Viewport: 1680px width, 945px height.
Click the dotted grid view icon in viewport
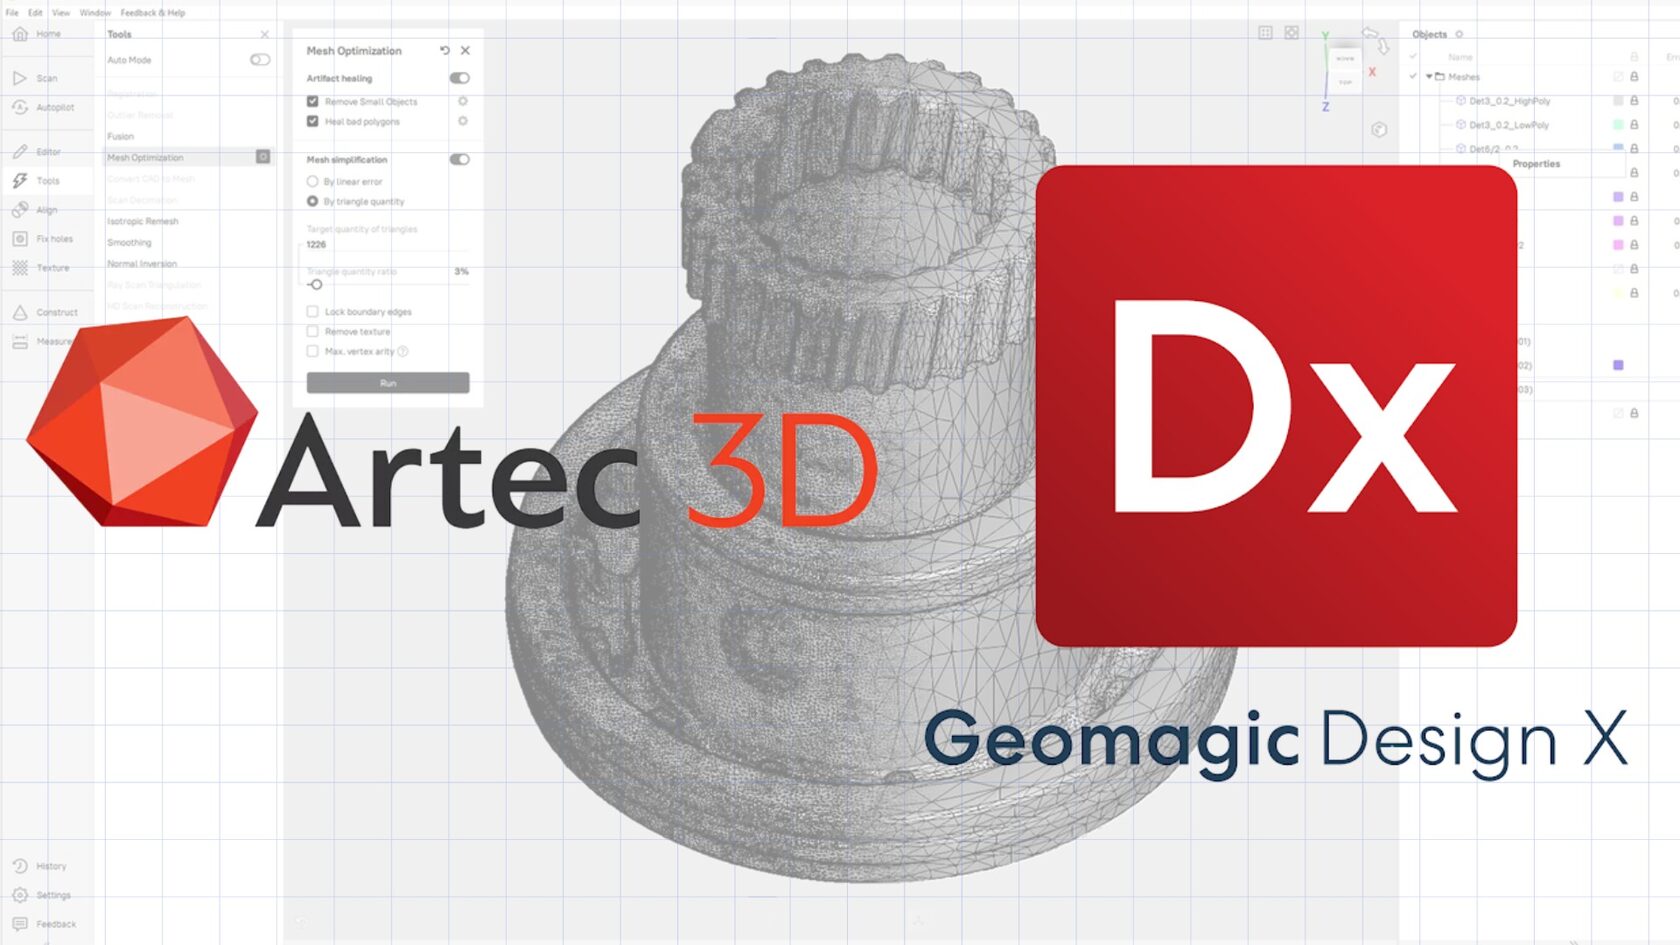tap(1265, 33)
